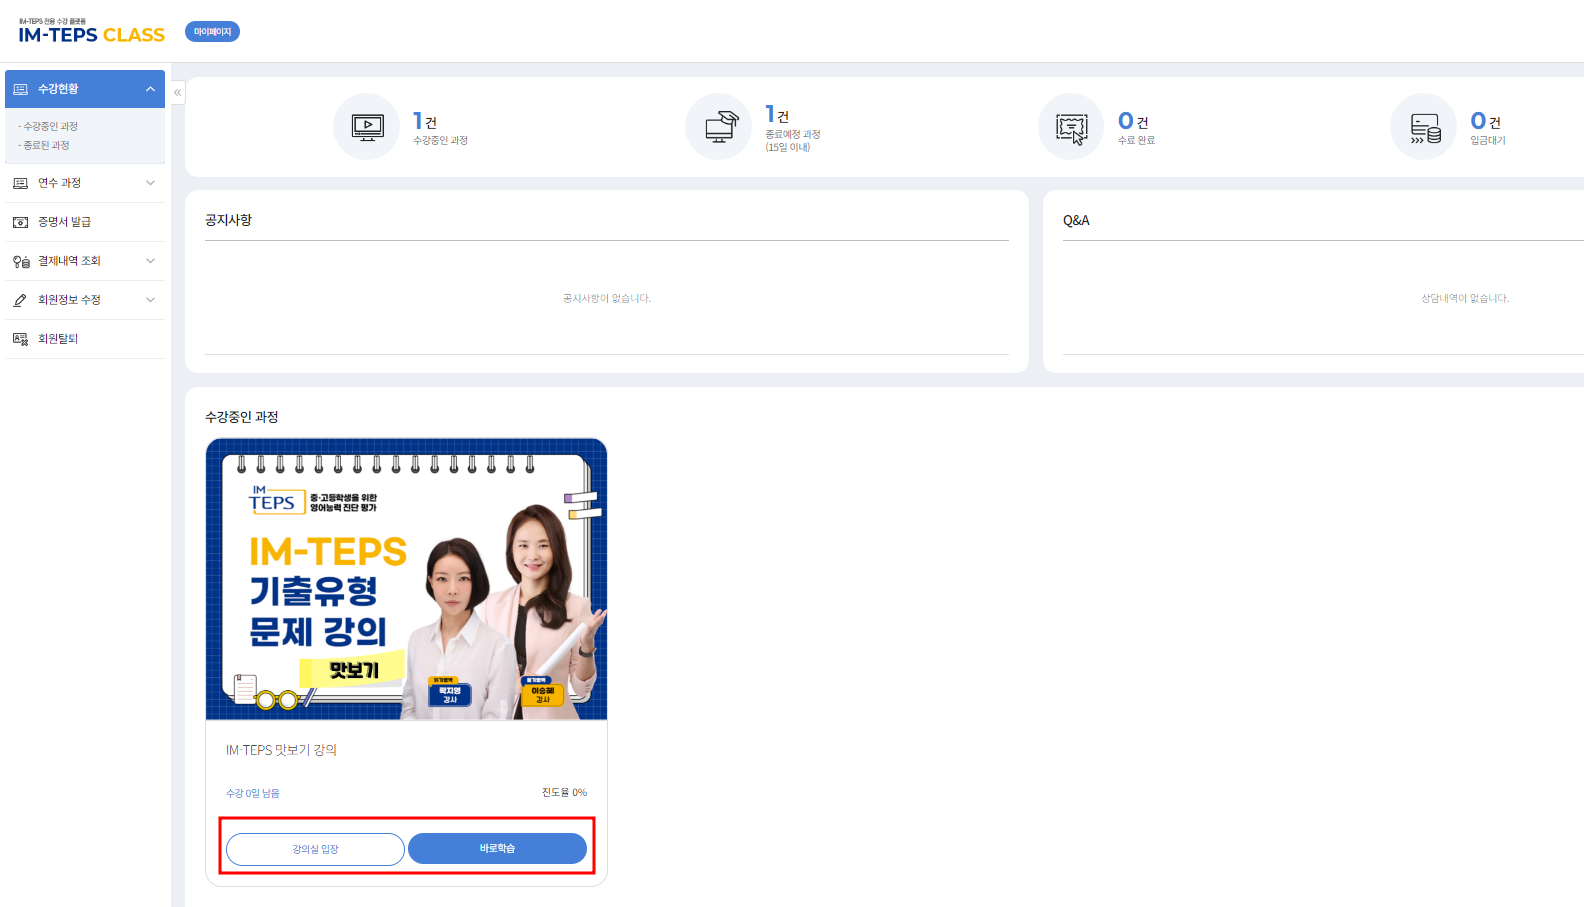Open the 종료된 과정 submenu item
The width and height of the screenshot is (1584, 907).
[46, 145]
